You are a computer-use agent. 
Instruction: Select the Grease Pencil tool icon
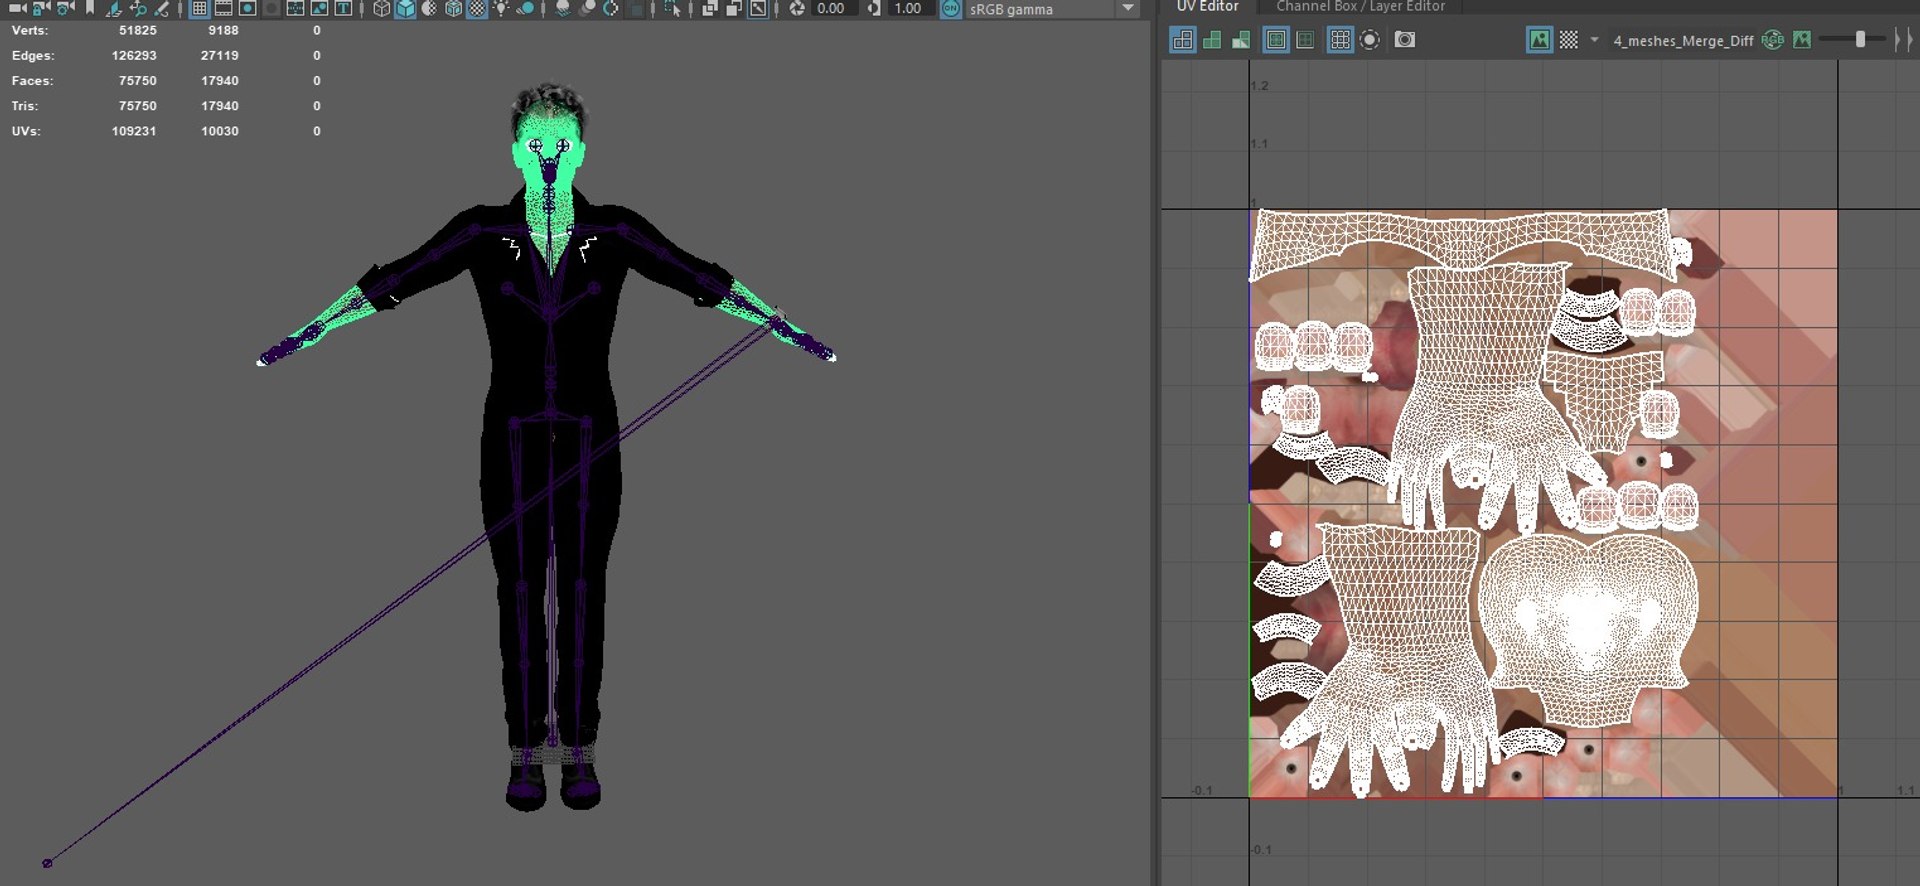click(162, 8)
